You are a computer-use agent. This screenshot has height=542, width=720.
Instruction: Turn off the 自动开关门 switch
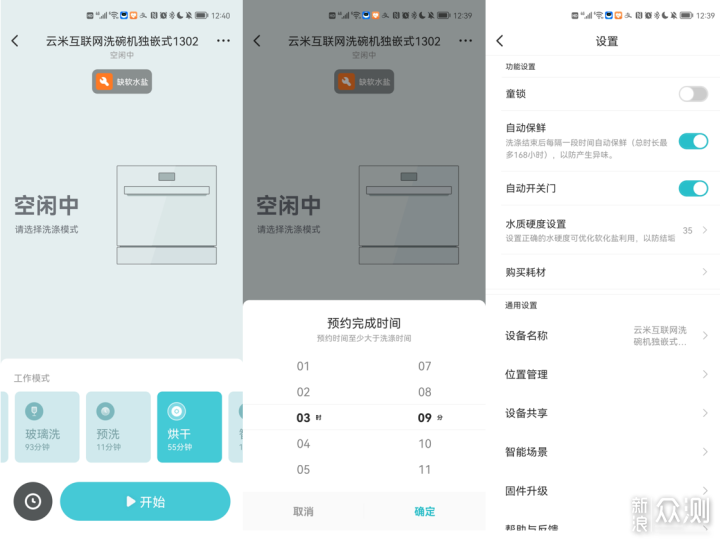point(693,188)
